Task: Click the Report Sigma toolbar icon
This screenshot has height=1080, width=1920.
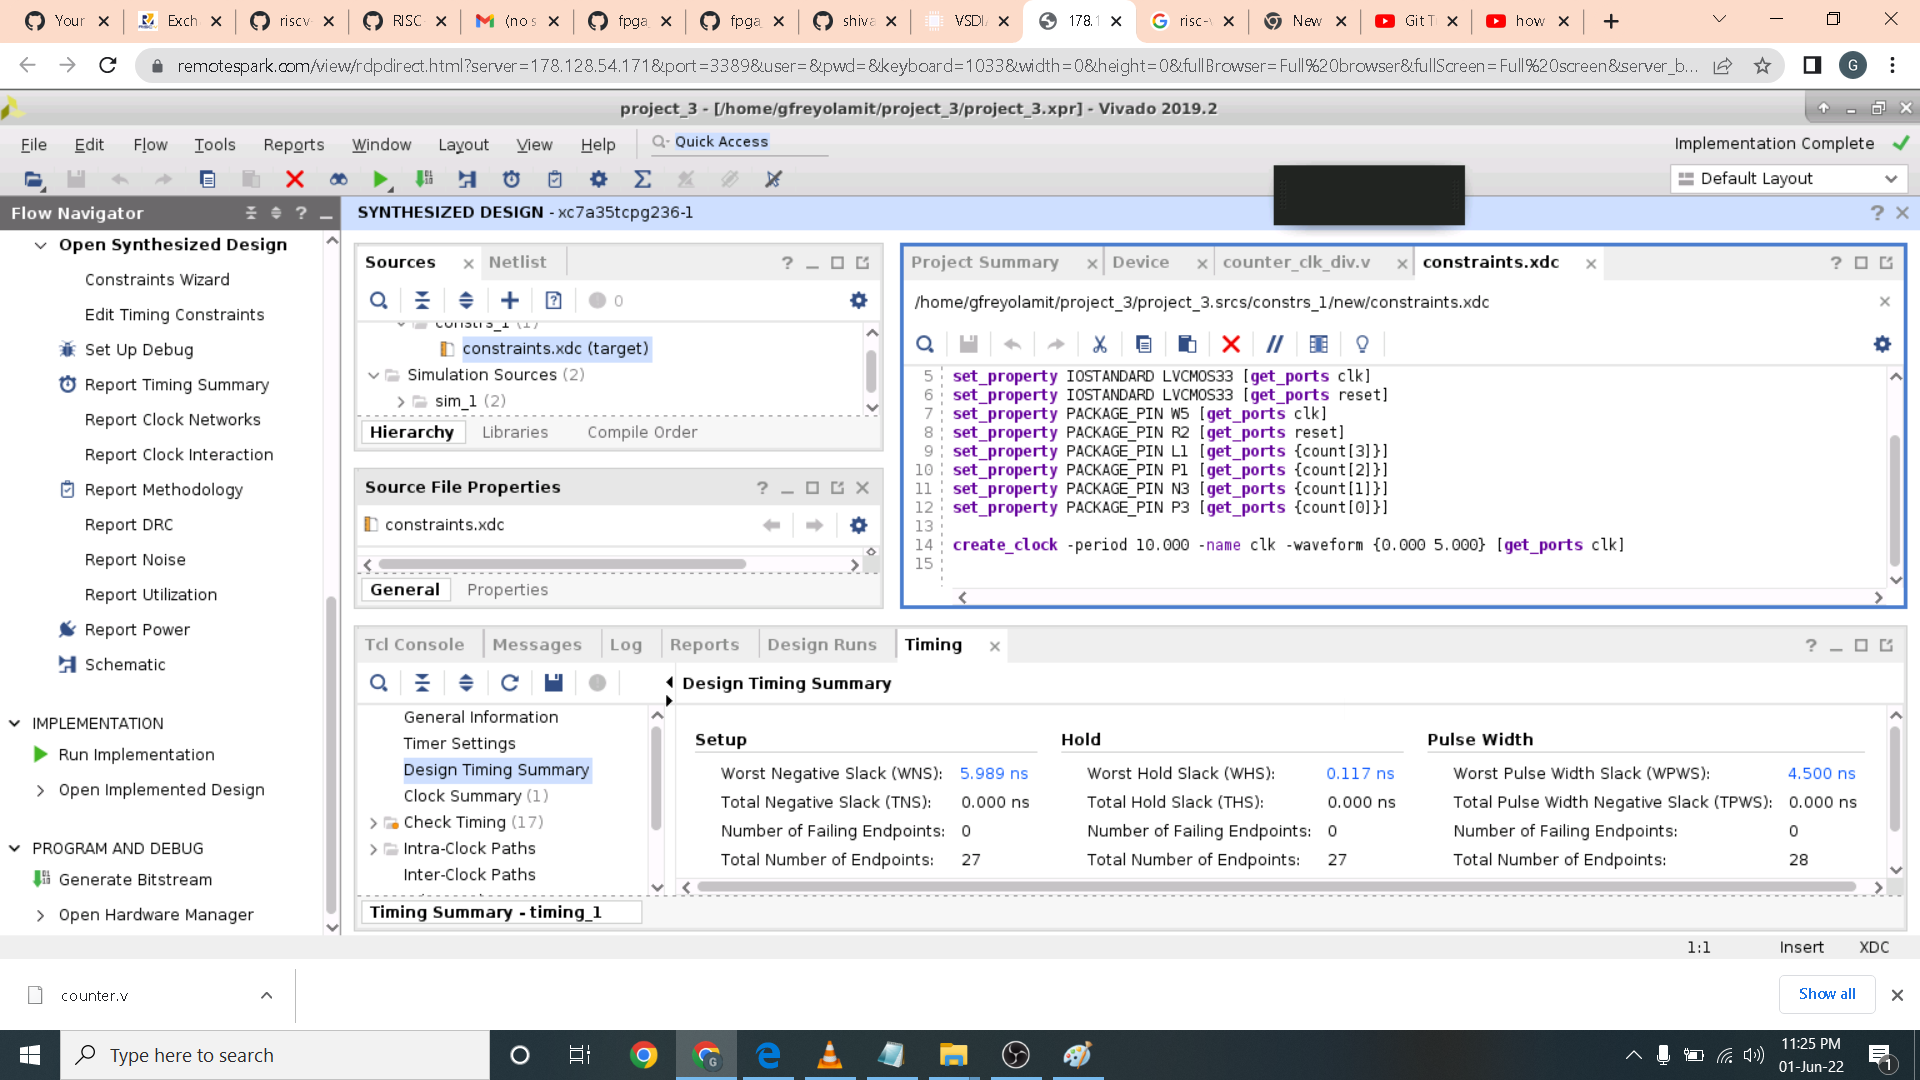Action: click(x=643, y=179)
